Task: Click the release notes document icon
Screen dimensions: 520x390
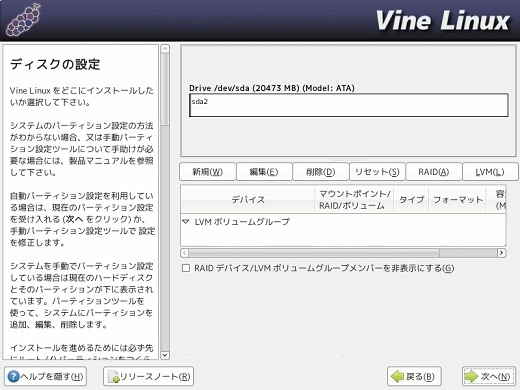Action: (x=113, y=377)
